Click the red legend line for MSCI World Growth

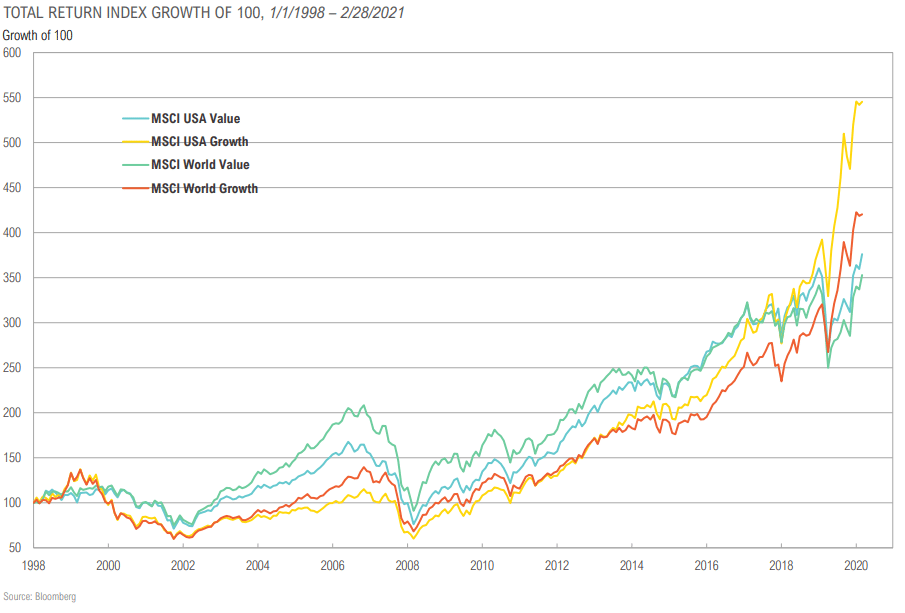[136, 189]
